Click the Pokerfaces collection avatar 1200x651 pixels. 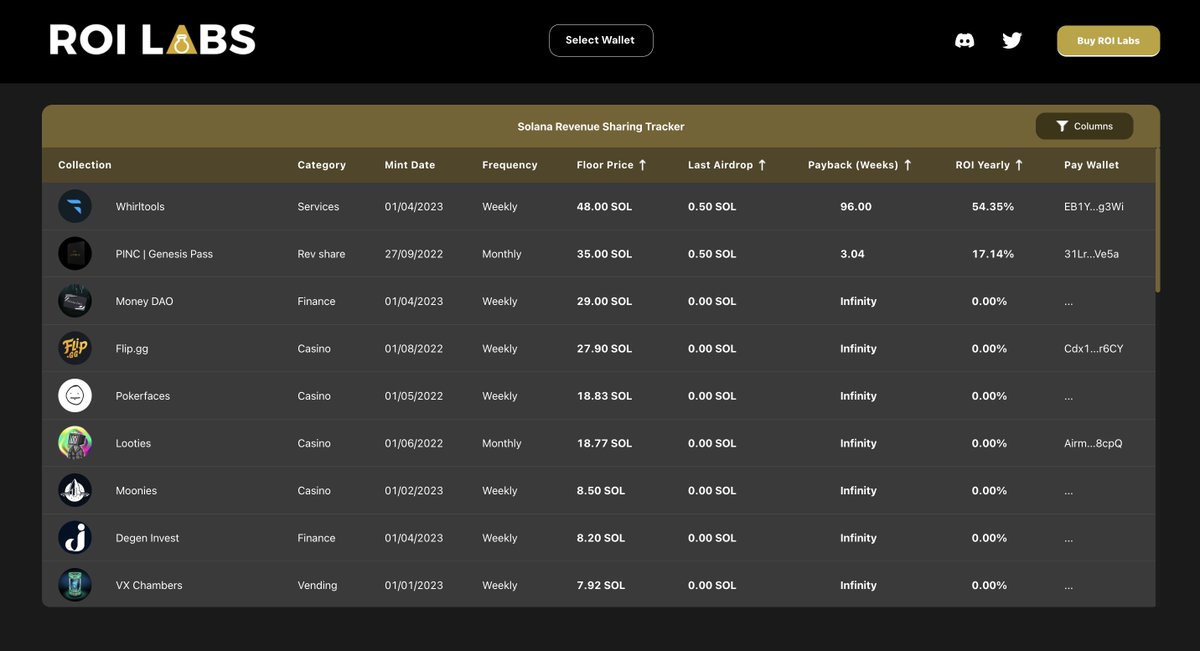pos(75,396)
